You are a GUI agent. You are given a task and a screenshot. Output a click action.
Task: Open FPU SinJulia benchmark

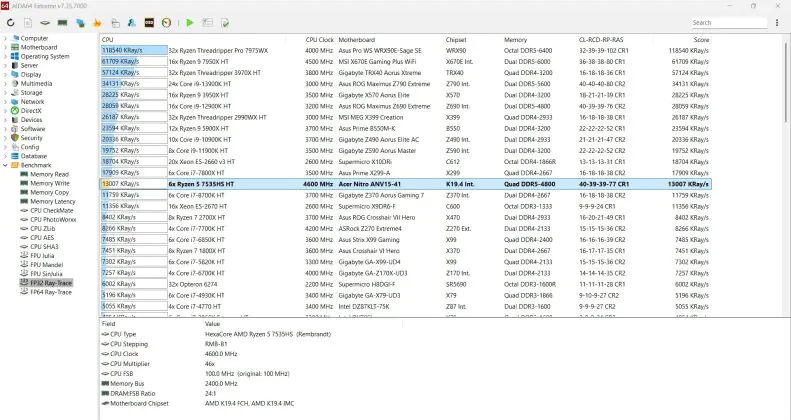[x=46, y=274]
